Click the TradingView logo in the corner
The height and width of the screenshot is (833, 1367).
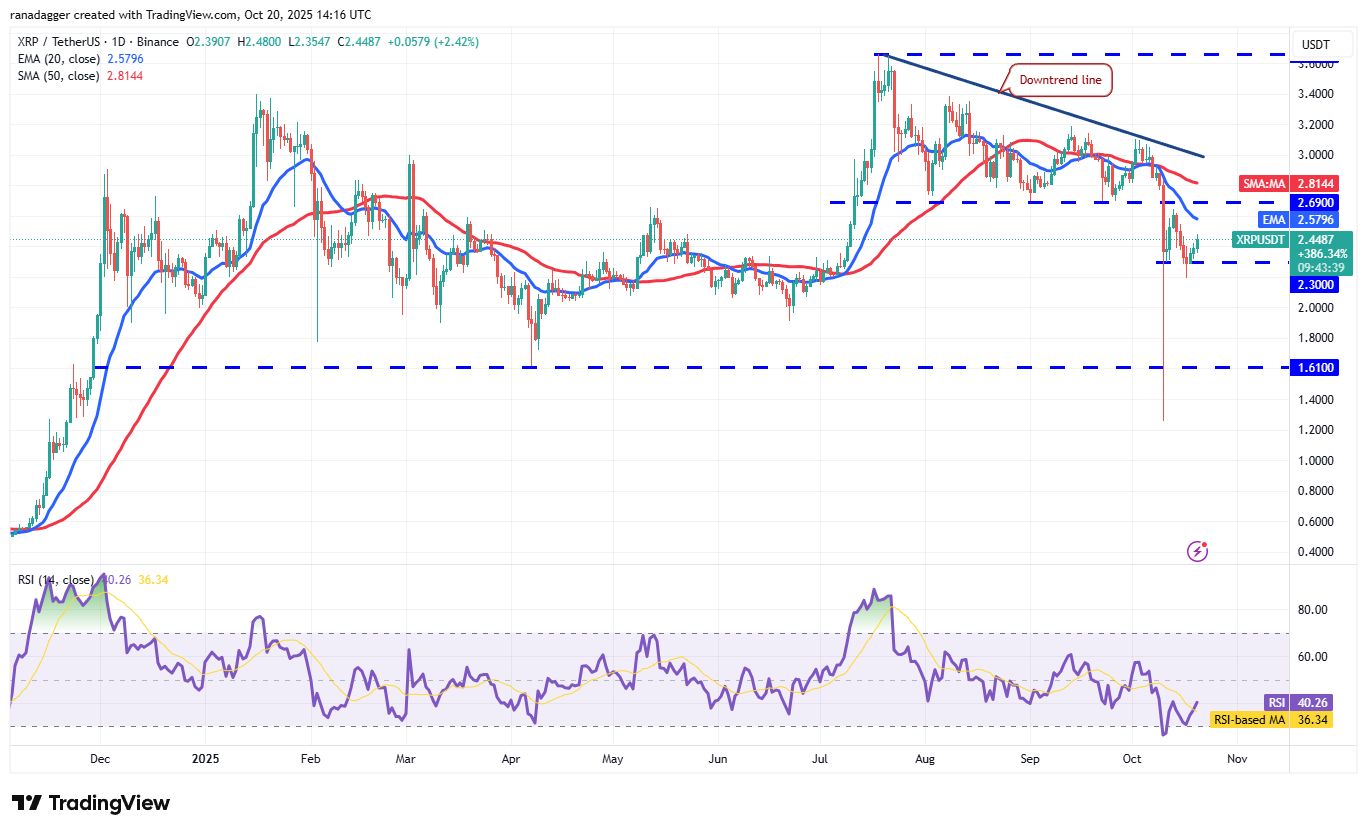point(90,803)
